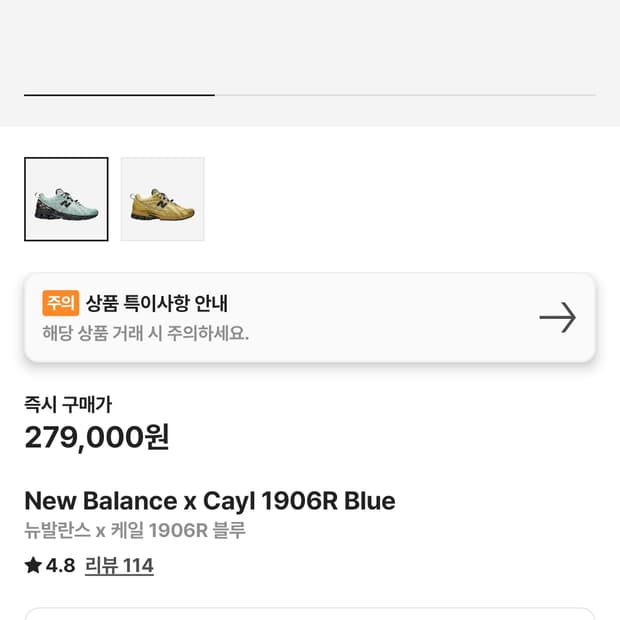
Task: Click the 즉시 구매가 label
Action: 68,404
